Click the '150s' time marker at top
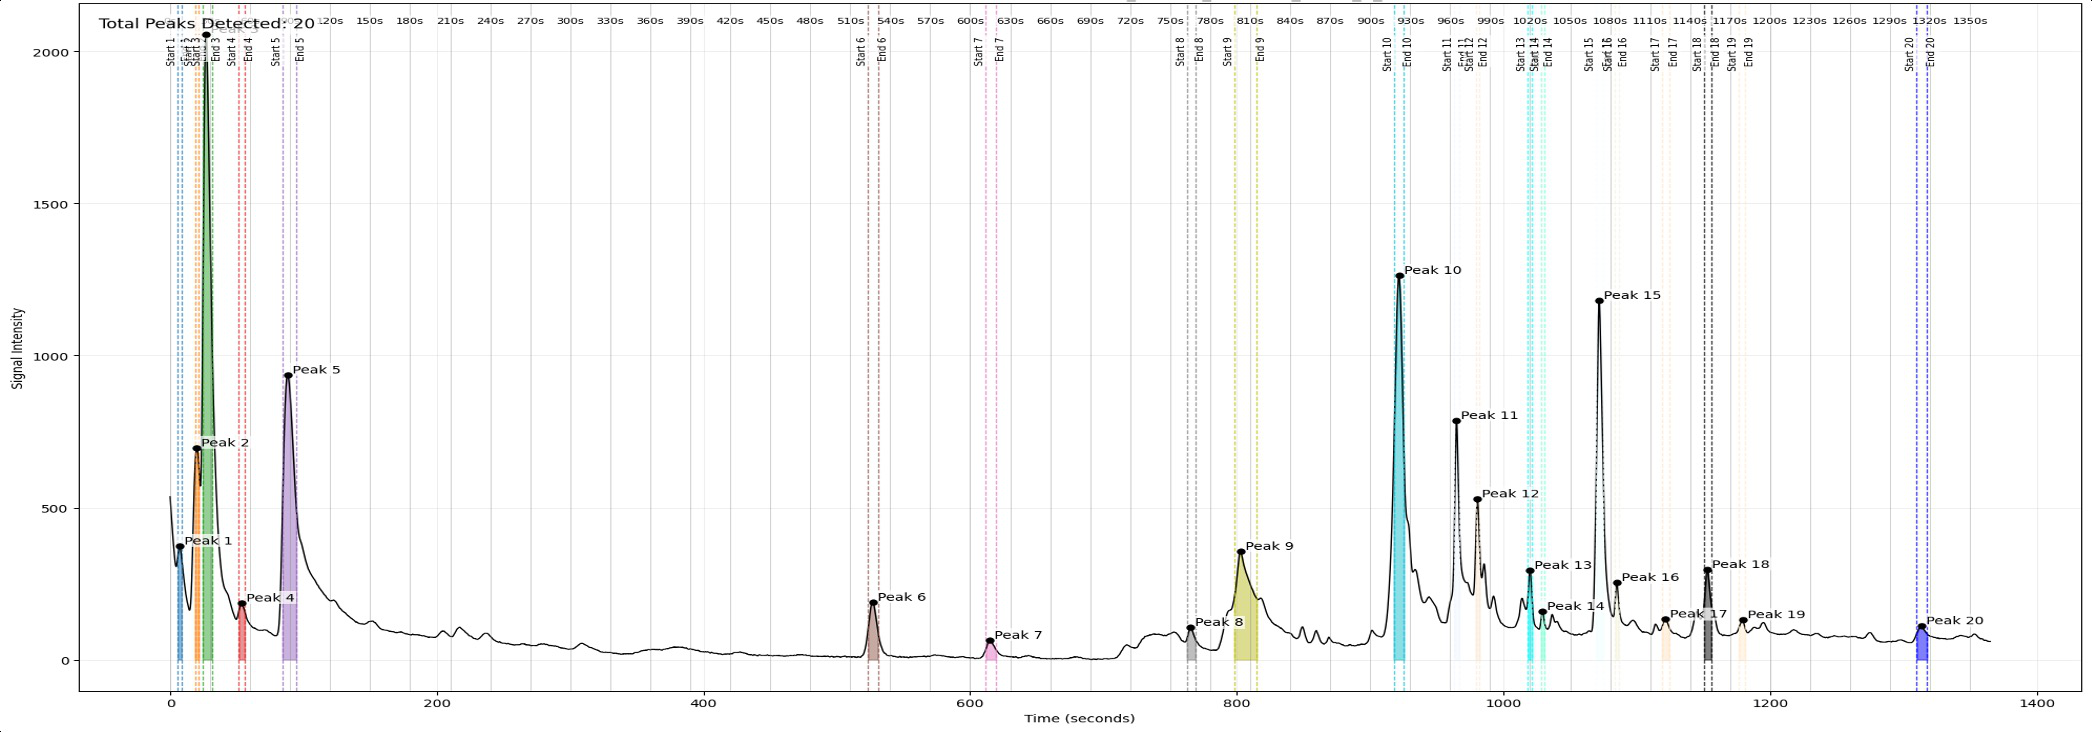 (370, 21)
